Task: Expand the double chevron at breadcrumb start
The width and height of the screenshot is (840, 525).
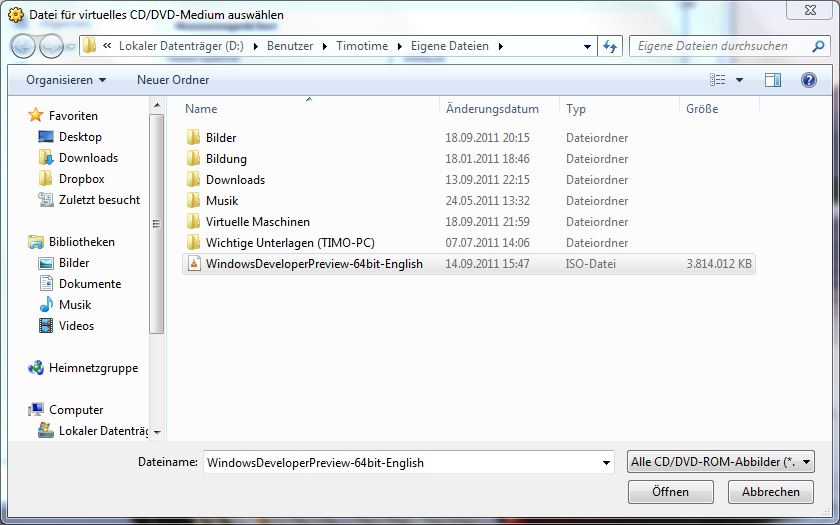Action: point(107,46)
